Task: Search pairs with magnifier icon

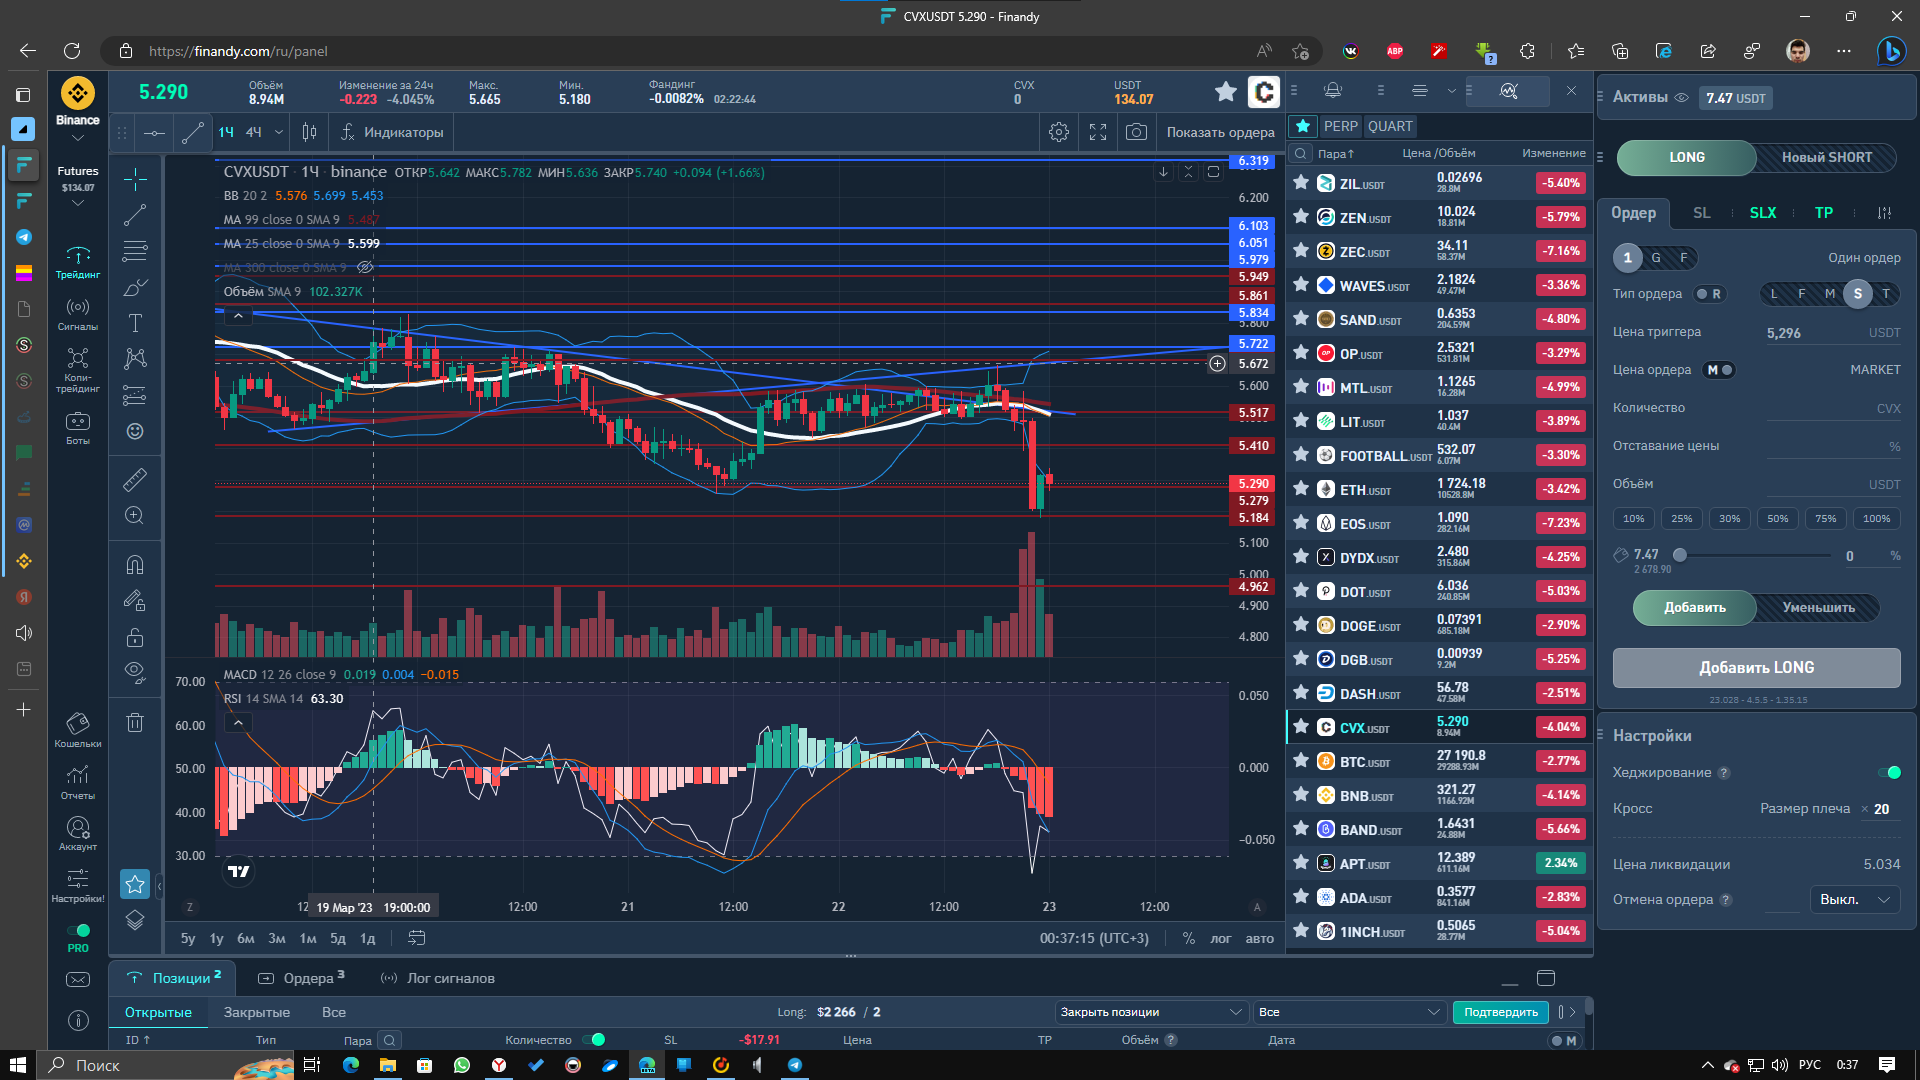Action: (1301, 153)
